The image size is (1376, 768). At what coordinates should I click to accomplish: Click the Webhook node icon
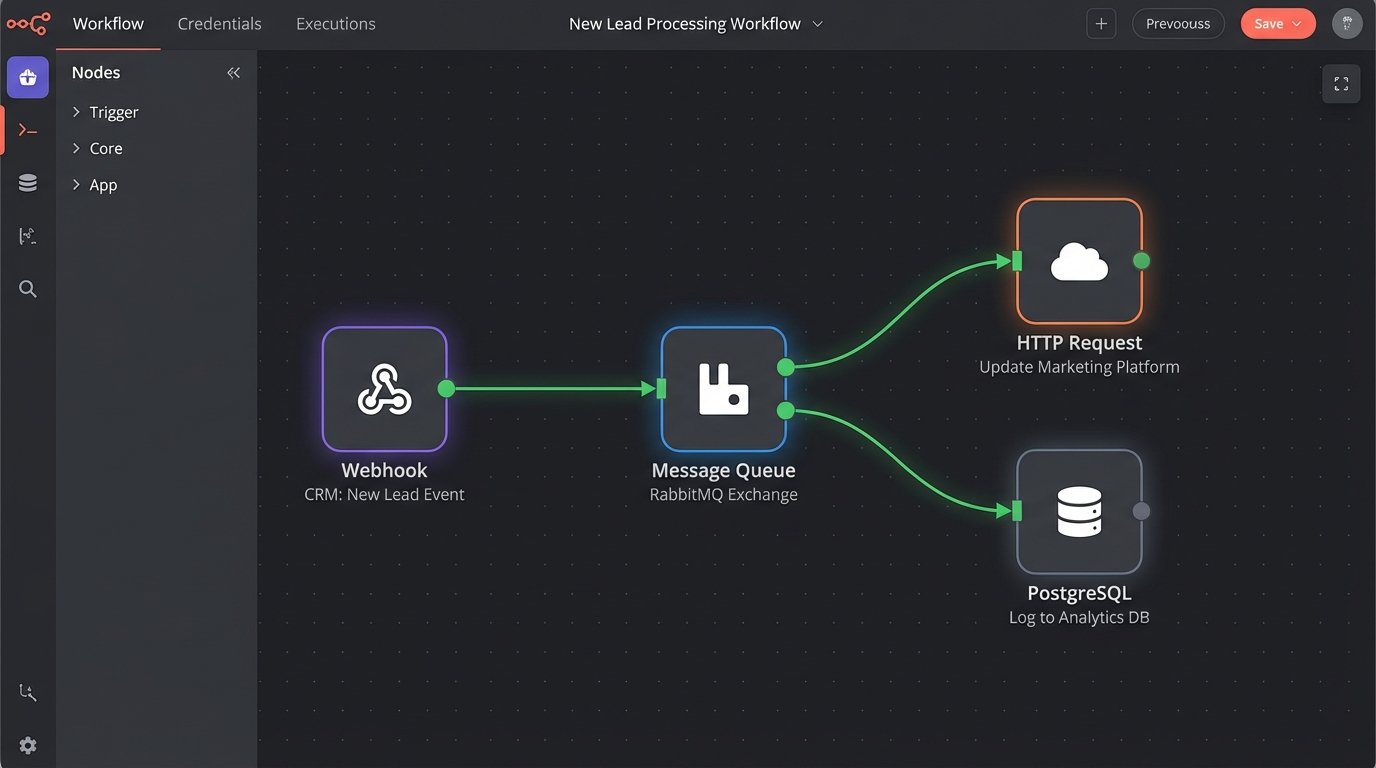pos(384,389)
